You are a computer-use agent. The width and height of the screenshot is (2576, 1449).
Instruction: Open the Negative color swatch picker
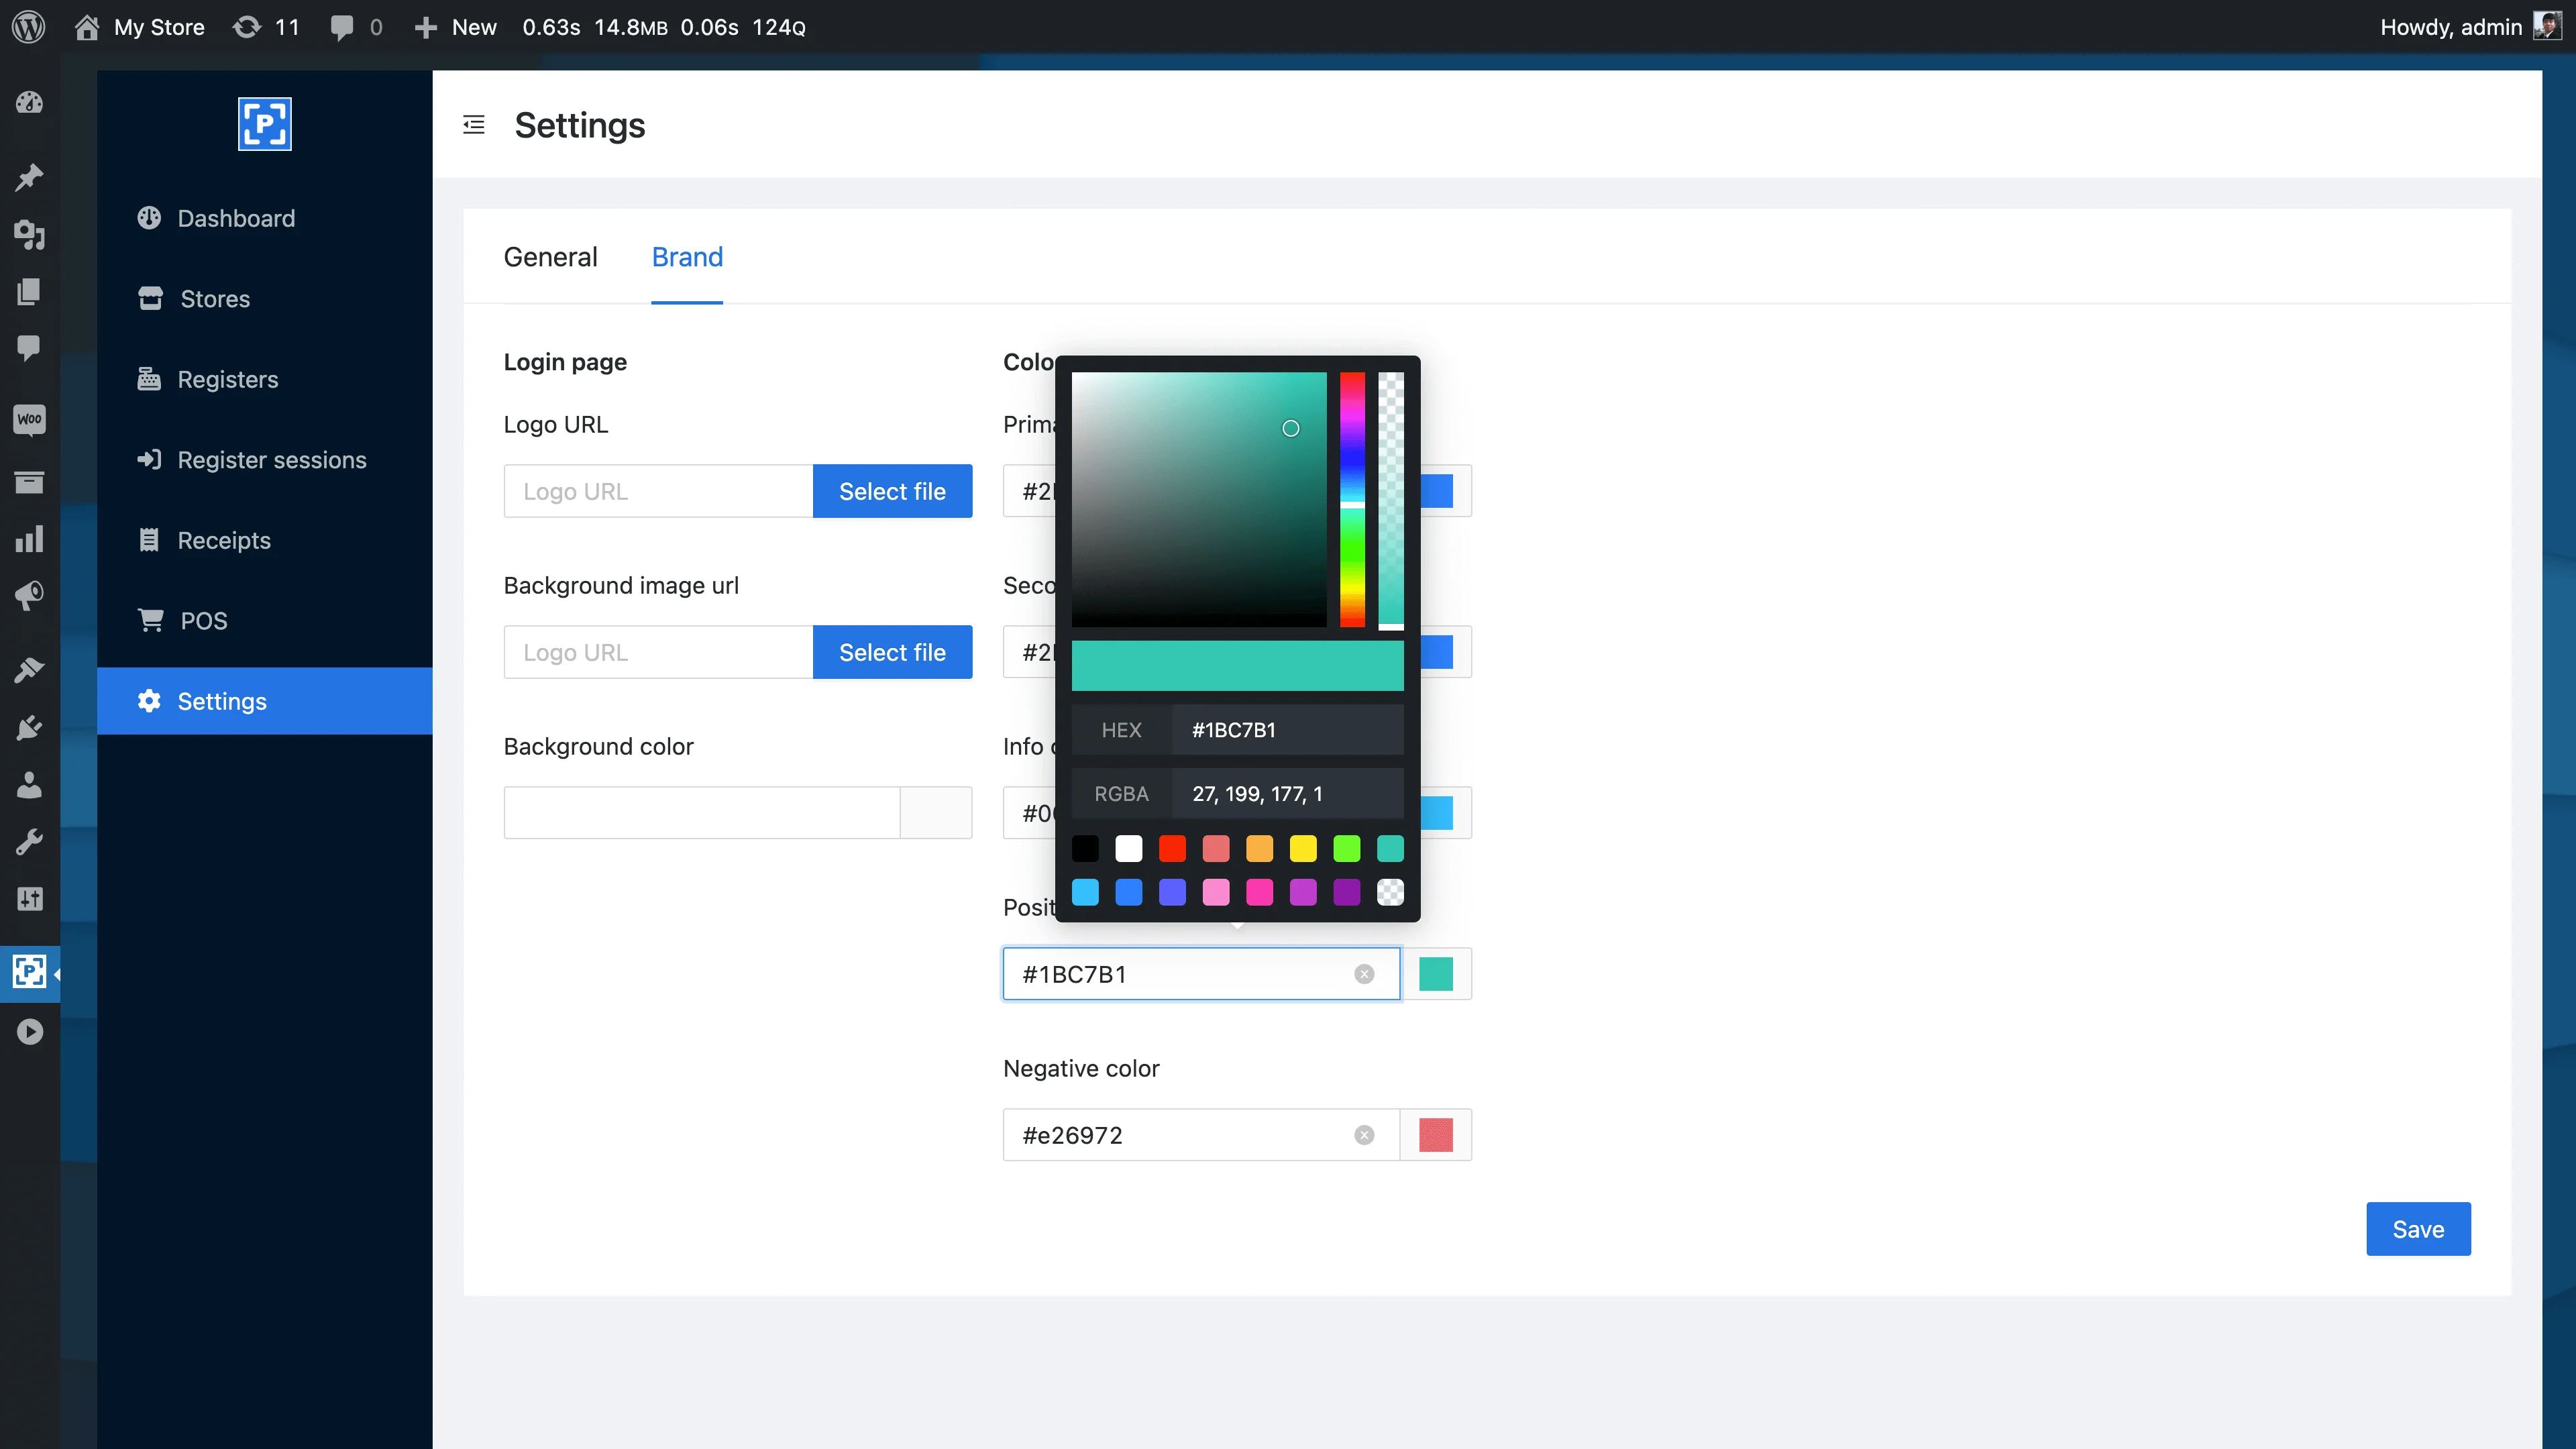tap(1435, 1135)
